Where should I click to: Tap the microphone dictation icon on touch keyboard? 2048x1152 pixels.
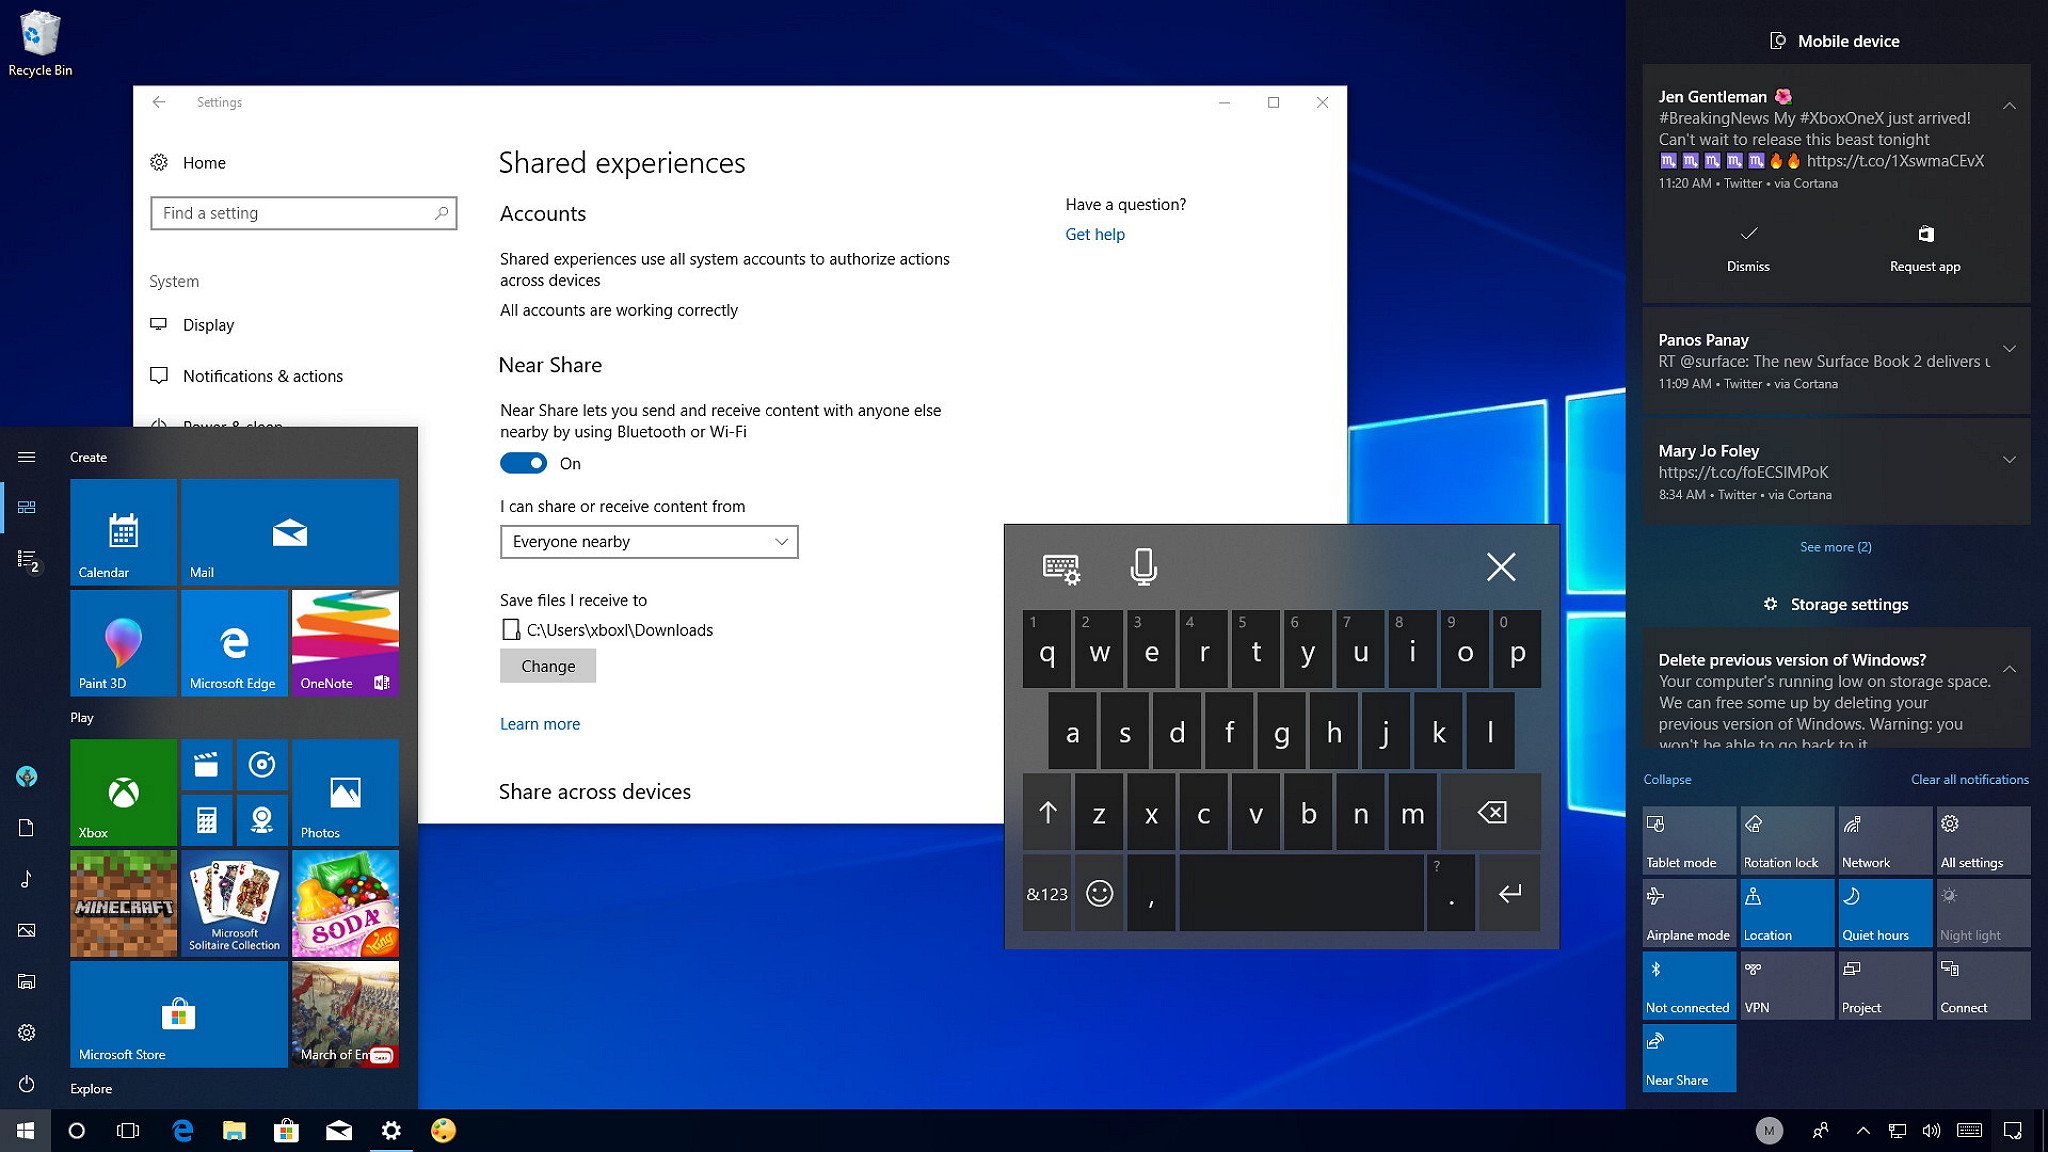1143,567
